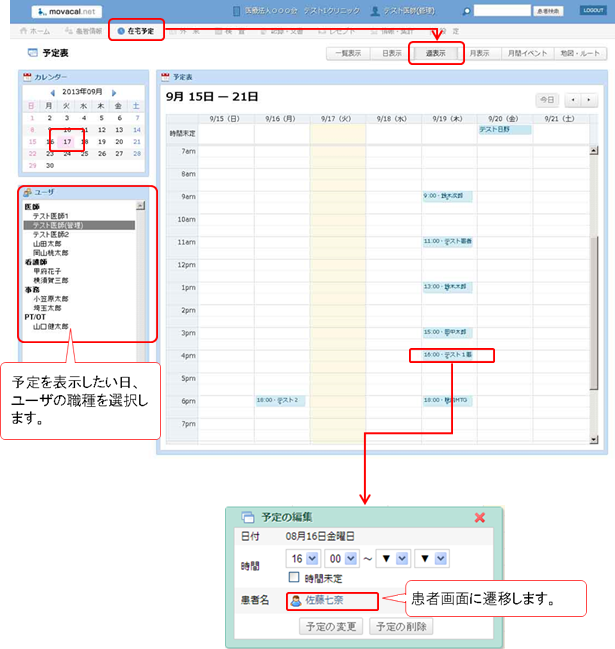Click the 予定の変更 button
This screenshot has height=649, width=615.
(331, 626)
